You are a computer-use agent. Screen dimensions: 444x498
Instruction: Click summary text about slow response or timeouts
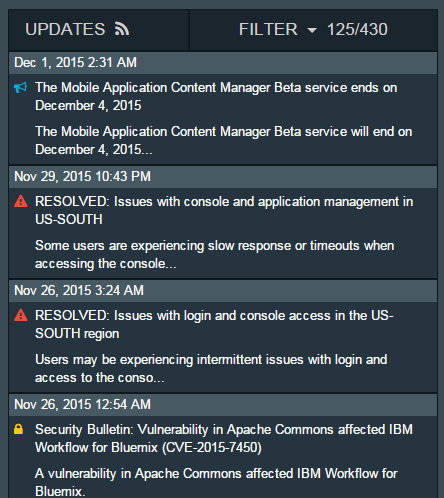(x=215, y=255)
